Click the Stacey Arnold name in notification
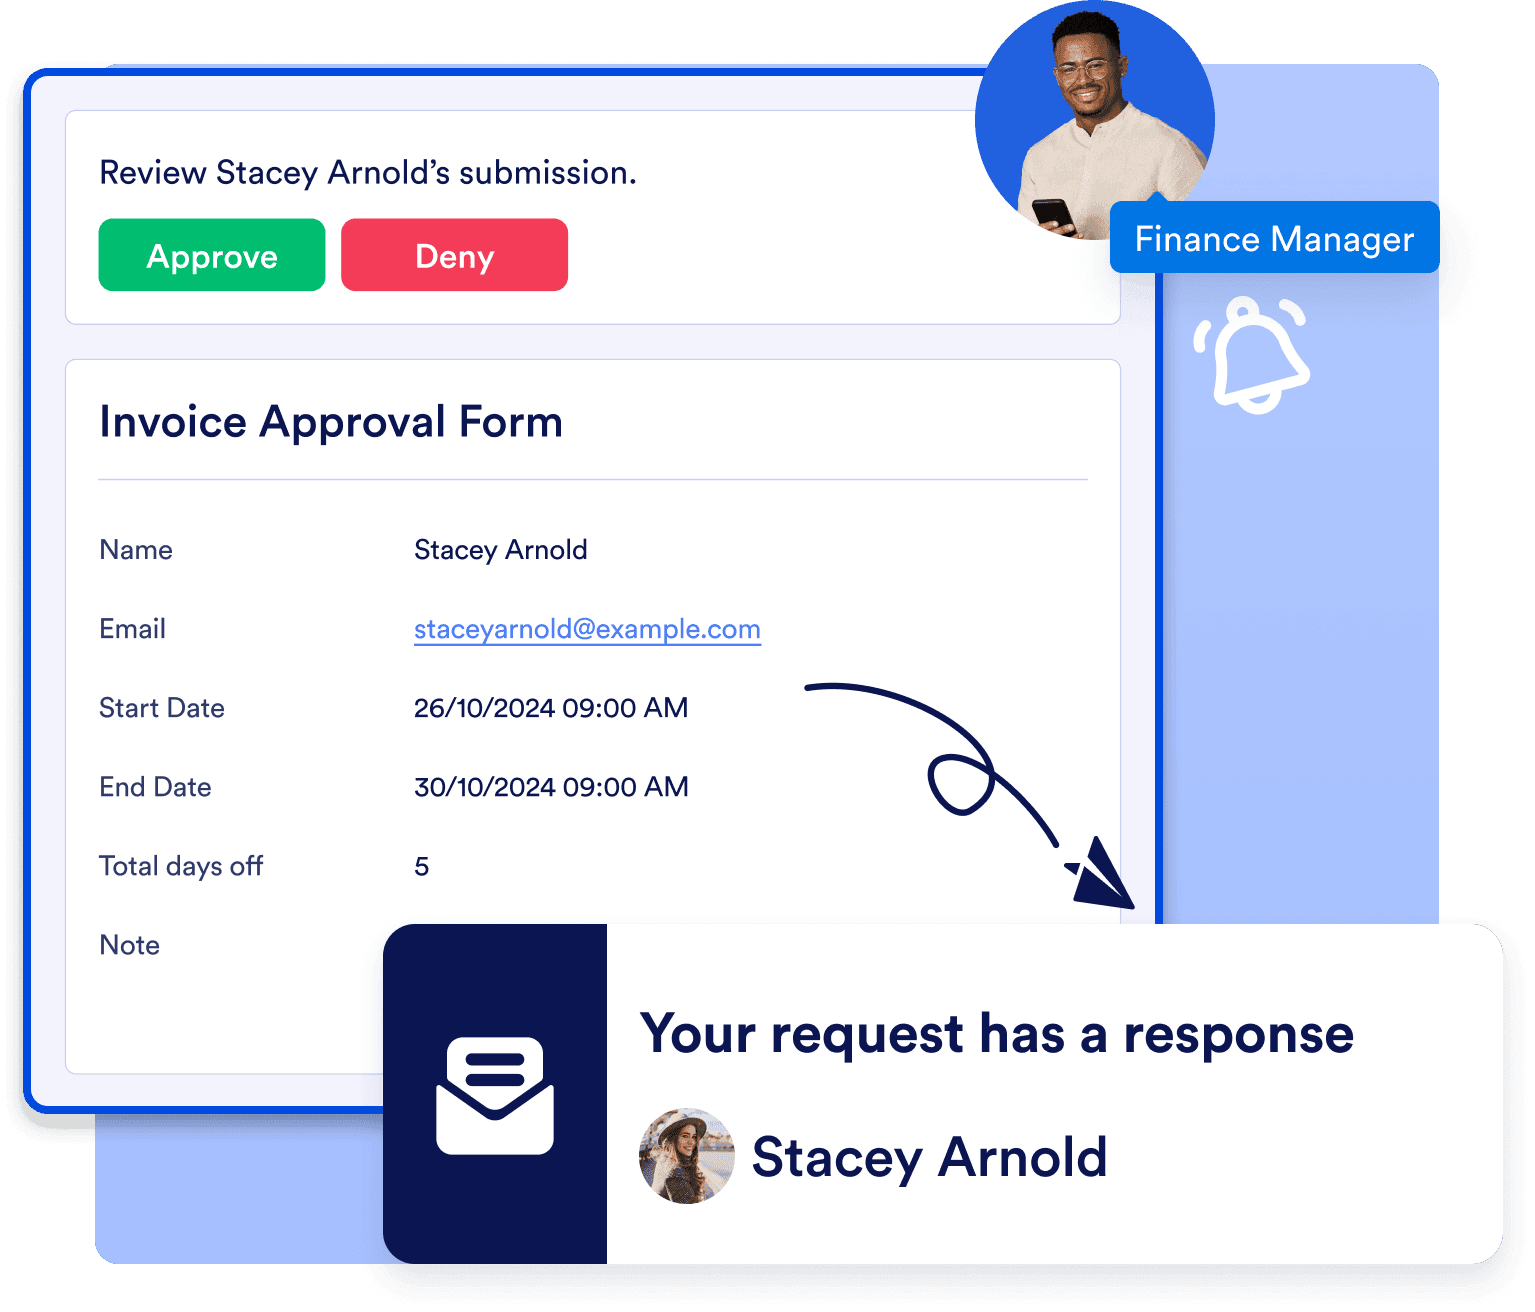1535x1312 pixels. click(x=929, y=1158)
